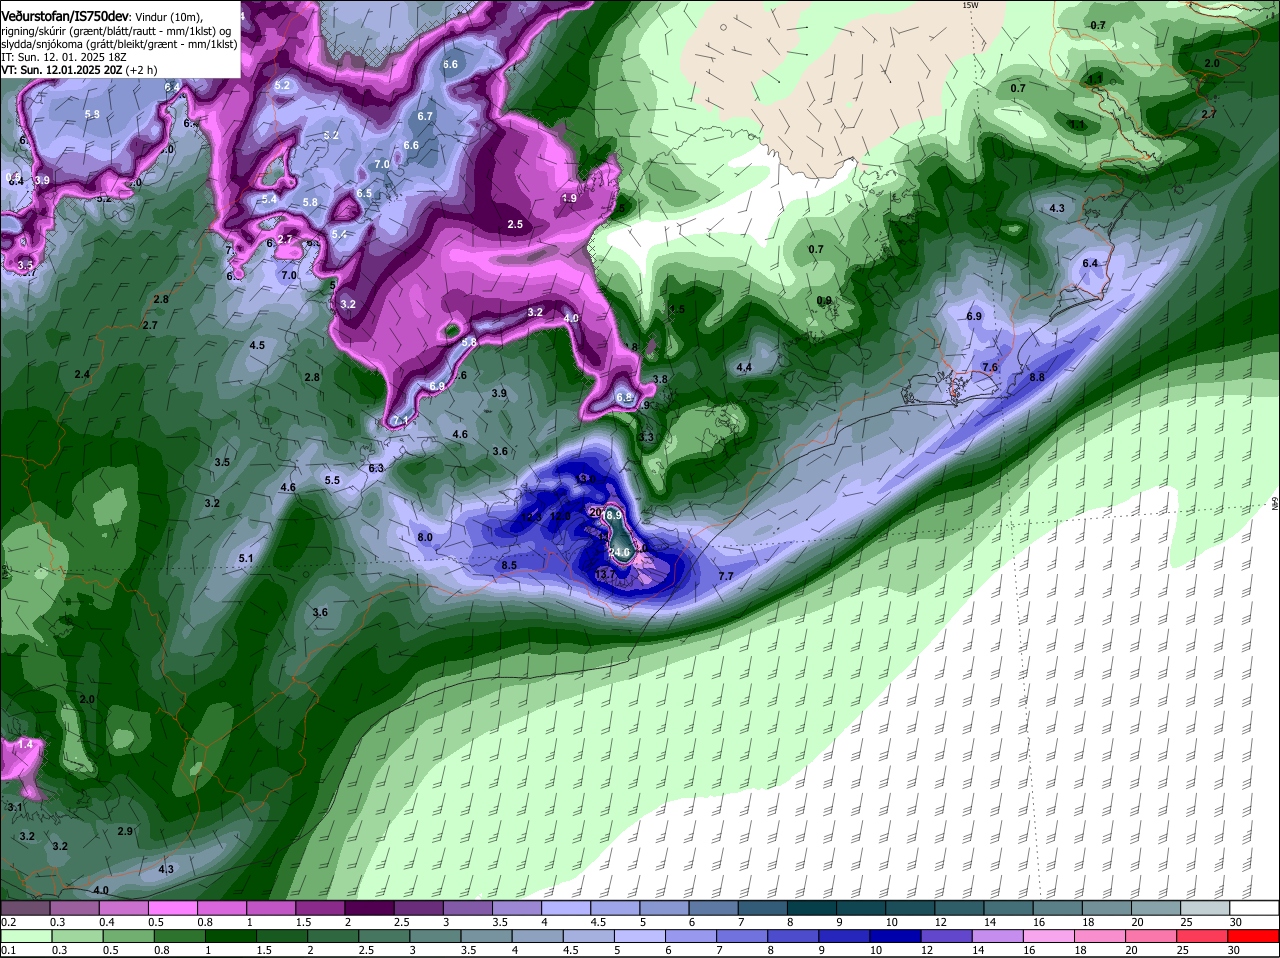1280x958 pixels.
Task: Click the 24.6 precipitation value
Action: tap(619, 552)
